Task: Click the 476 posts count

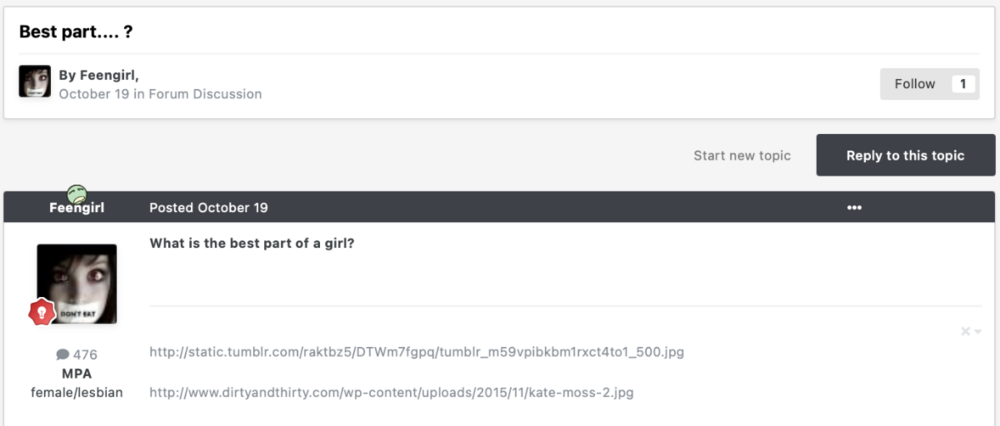Action: point(85,355)
